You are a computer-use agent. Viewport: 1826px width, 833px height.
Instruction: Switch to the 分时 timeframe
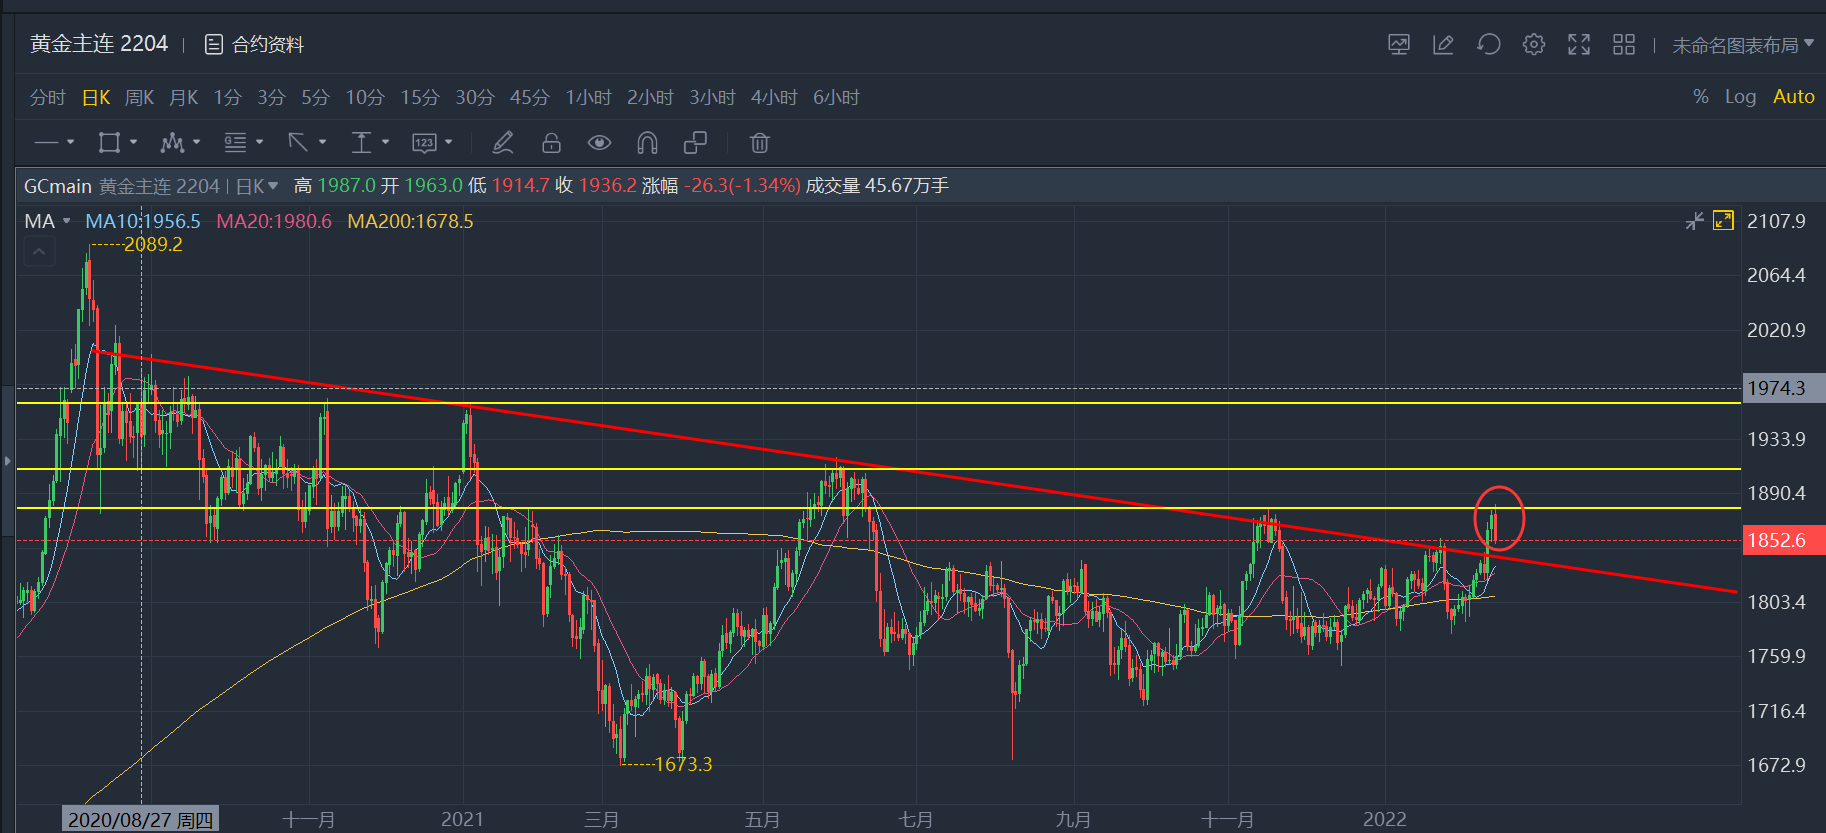[47, 97]
